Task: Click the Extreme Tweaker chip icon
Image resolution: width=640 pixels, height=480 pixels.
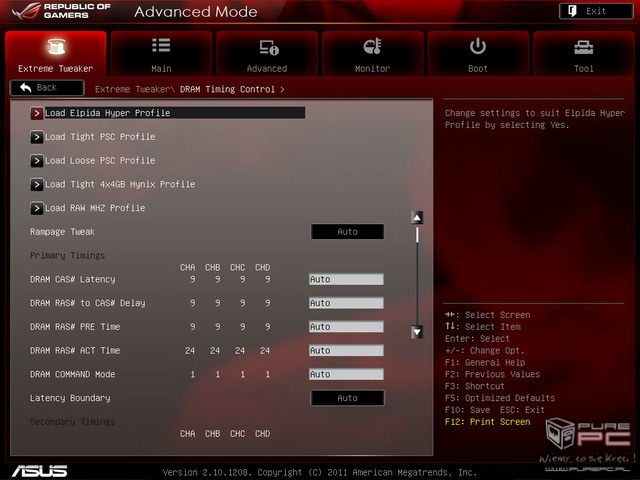Action: pyautogui.click(x=56, y=47)
